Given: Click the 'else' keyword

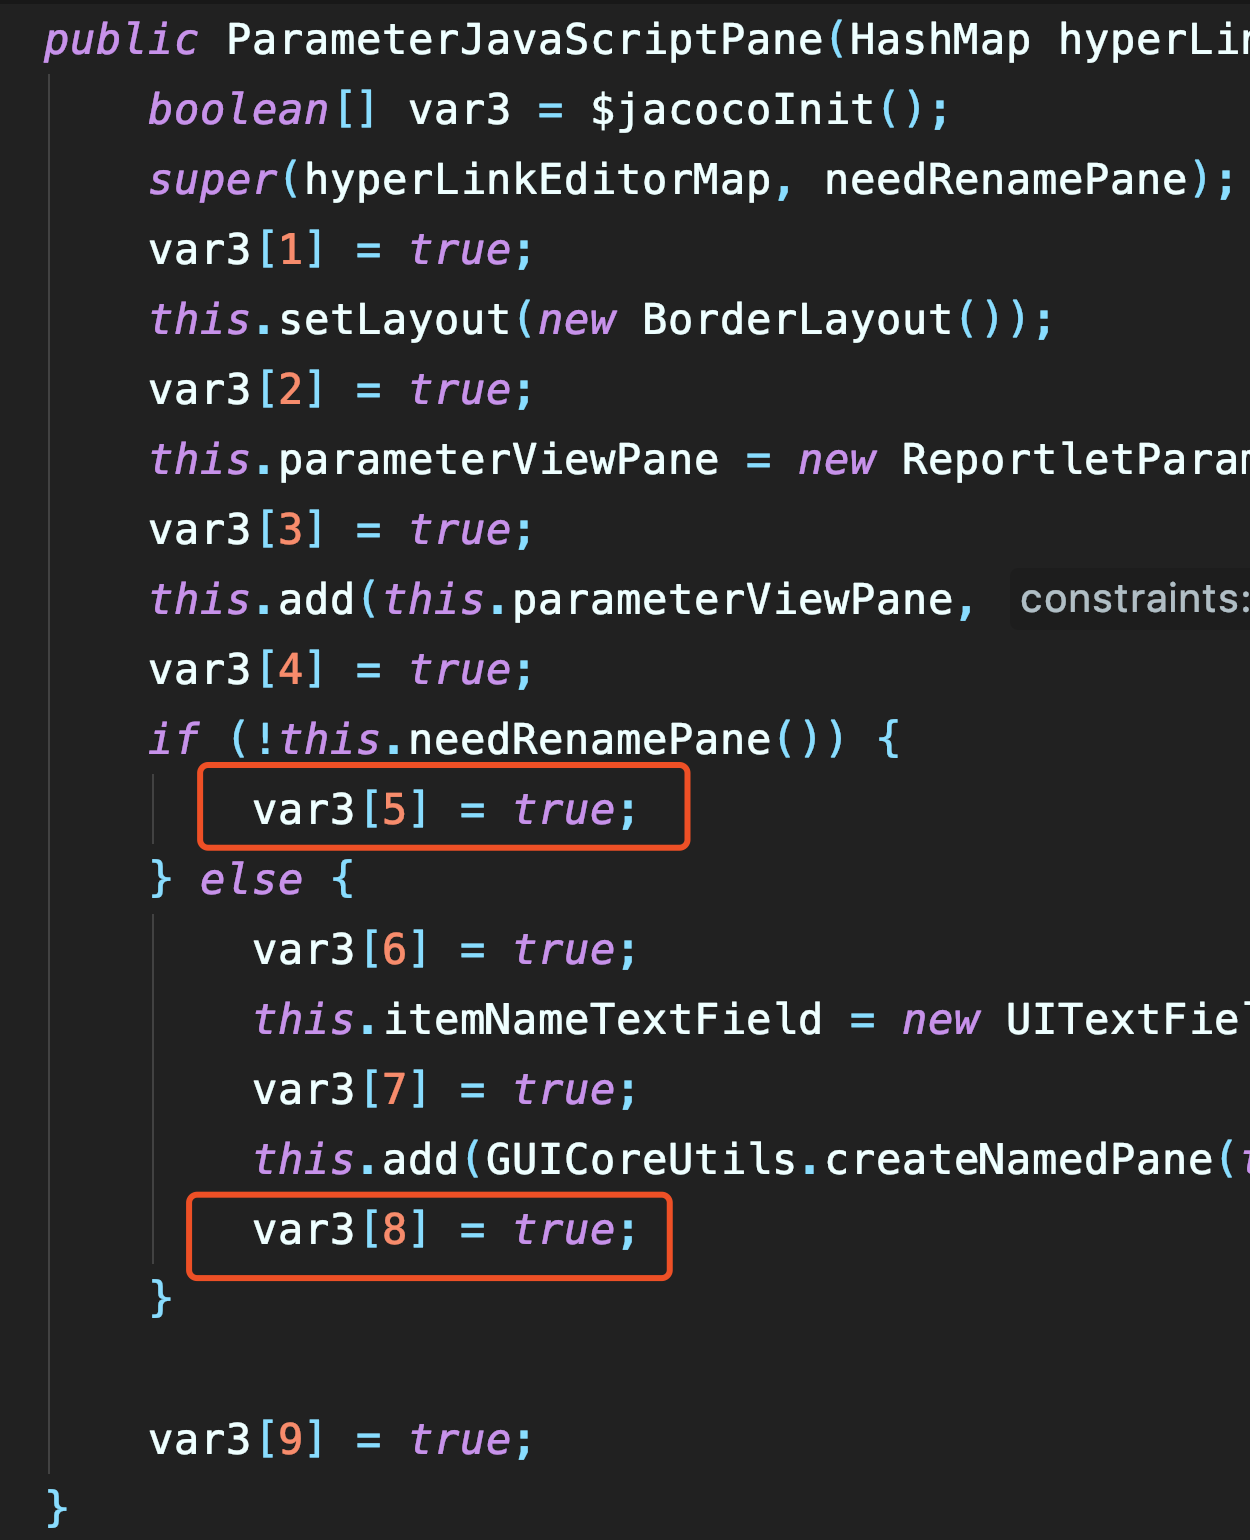Looking at the screenshot, I should click(x=251, y=880).
